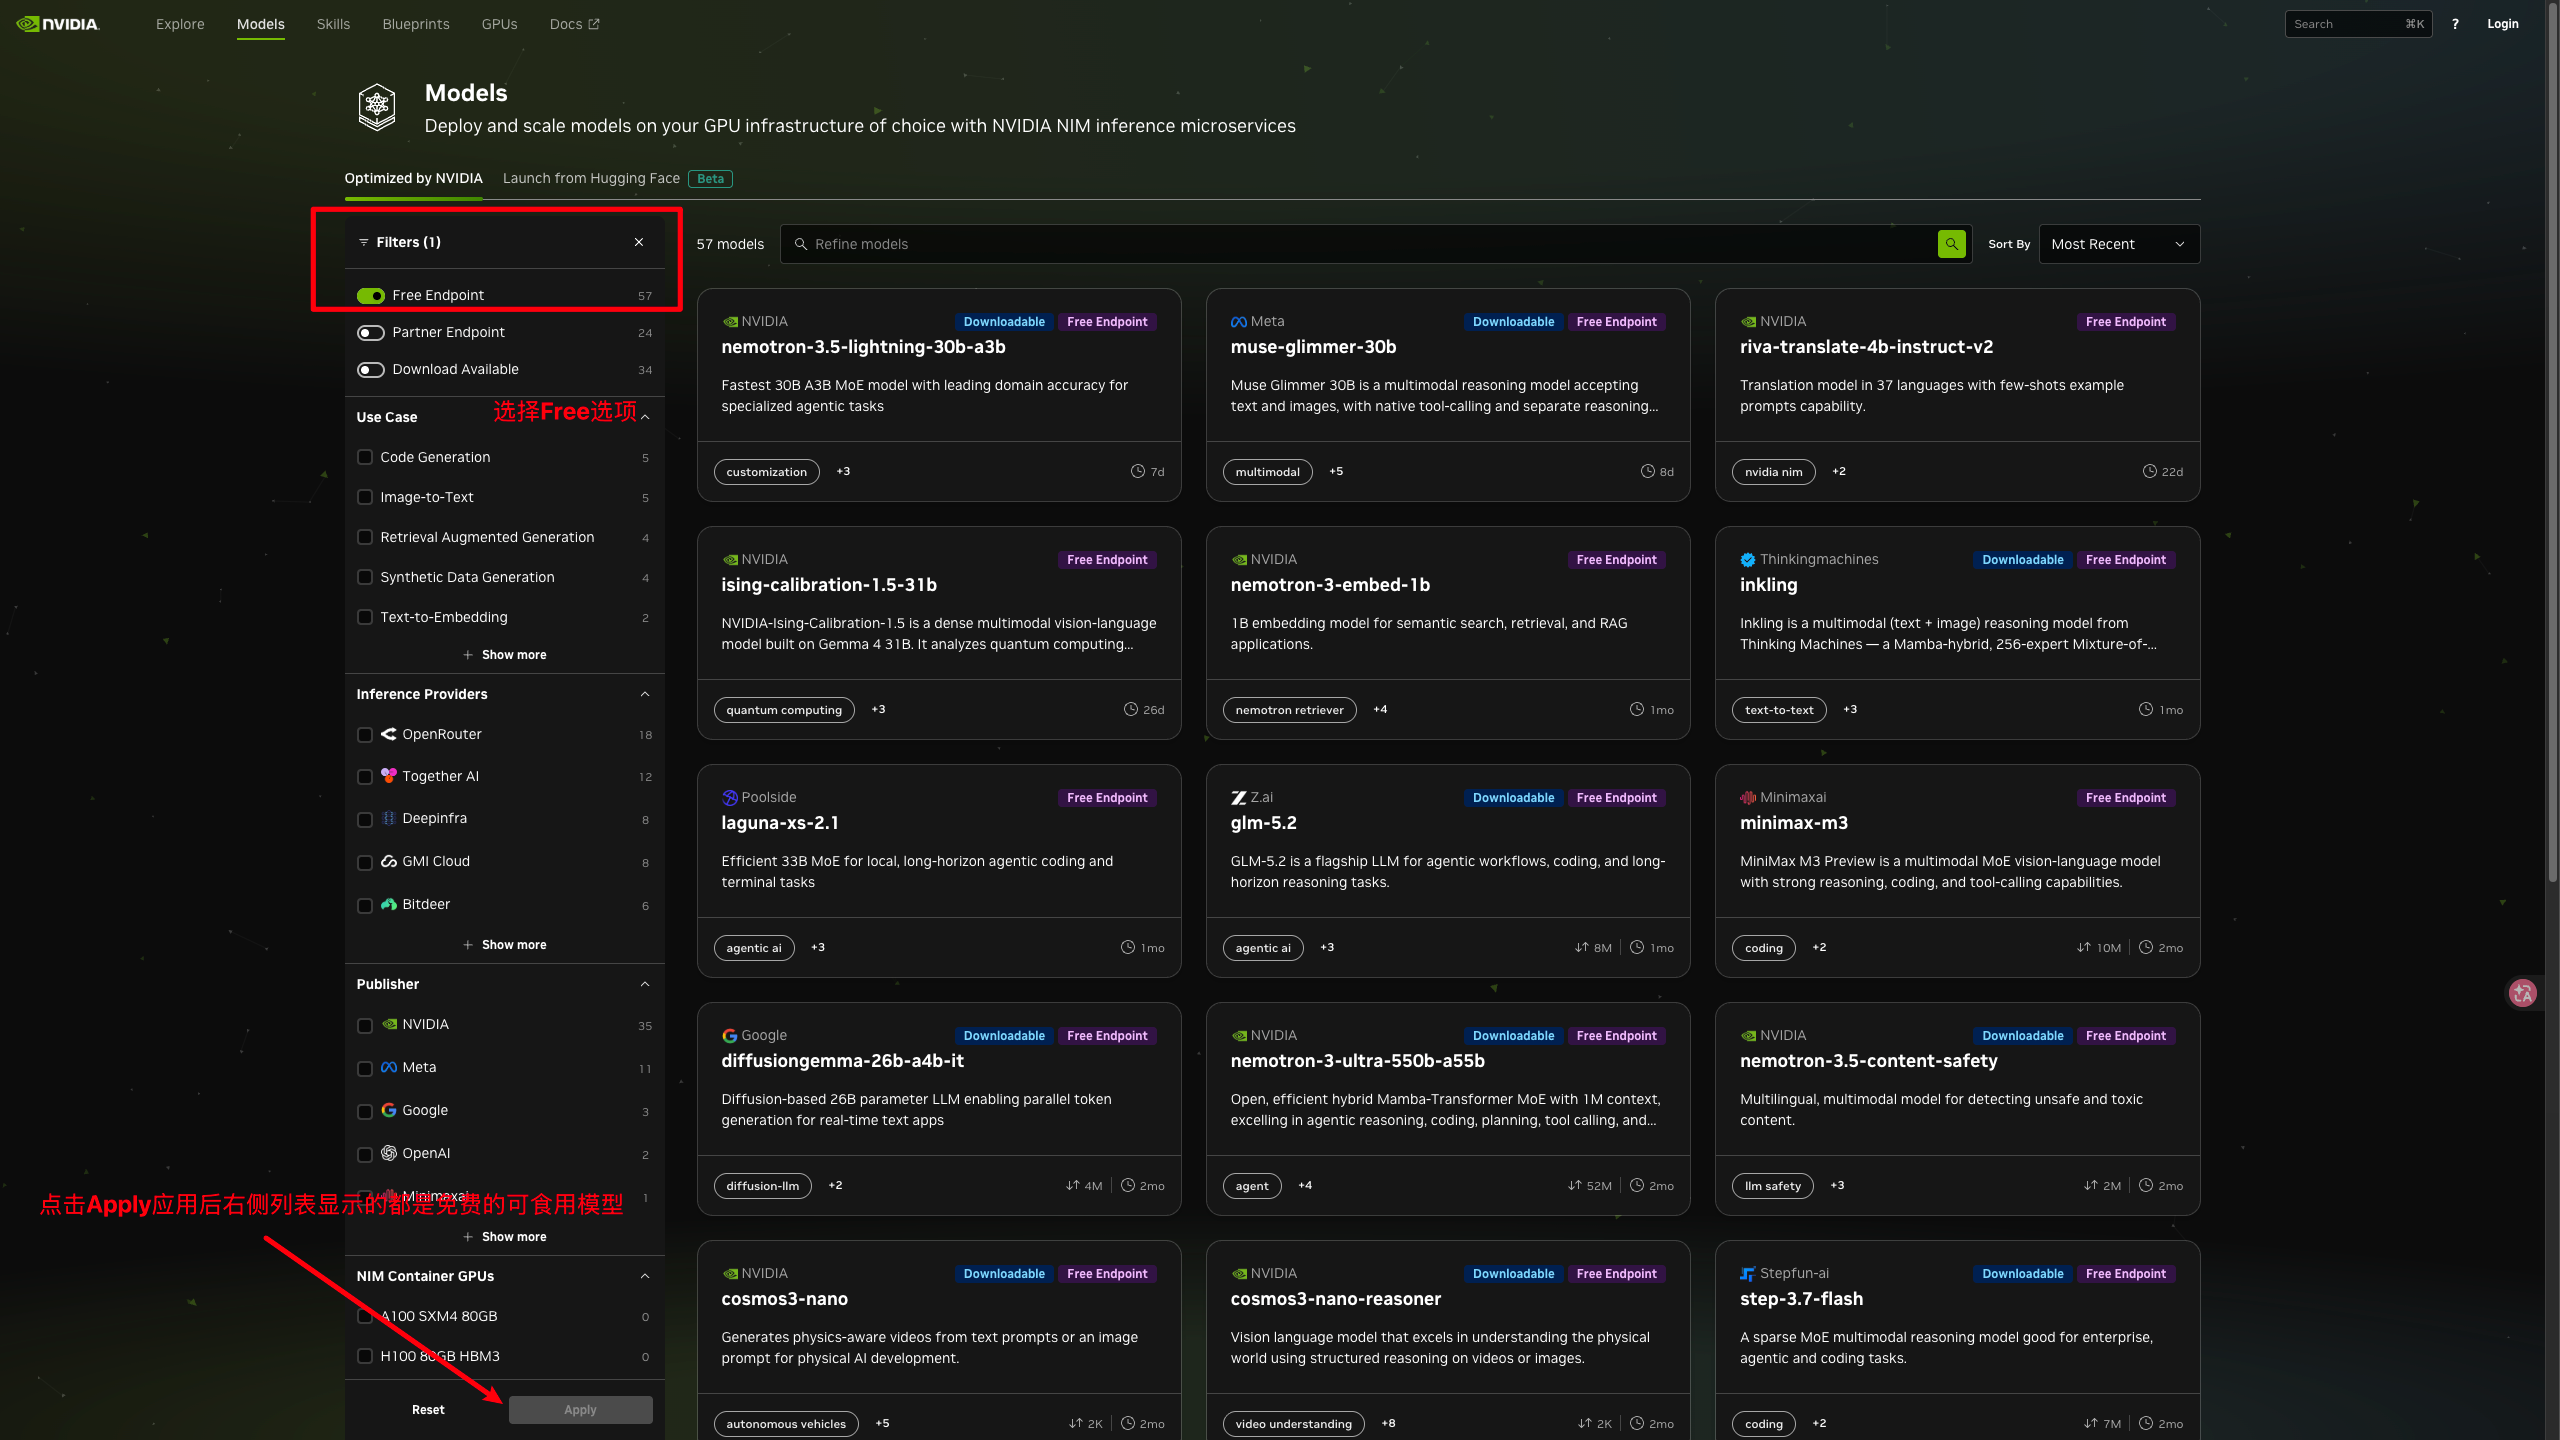
Task: Focus the top Search box
Action: click(2358, 24)
